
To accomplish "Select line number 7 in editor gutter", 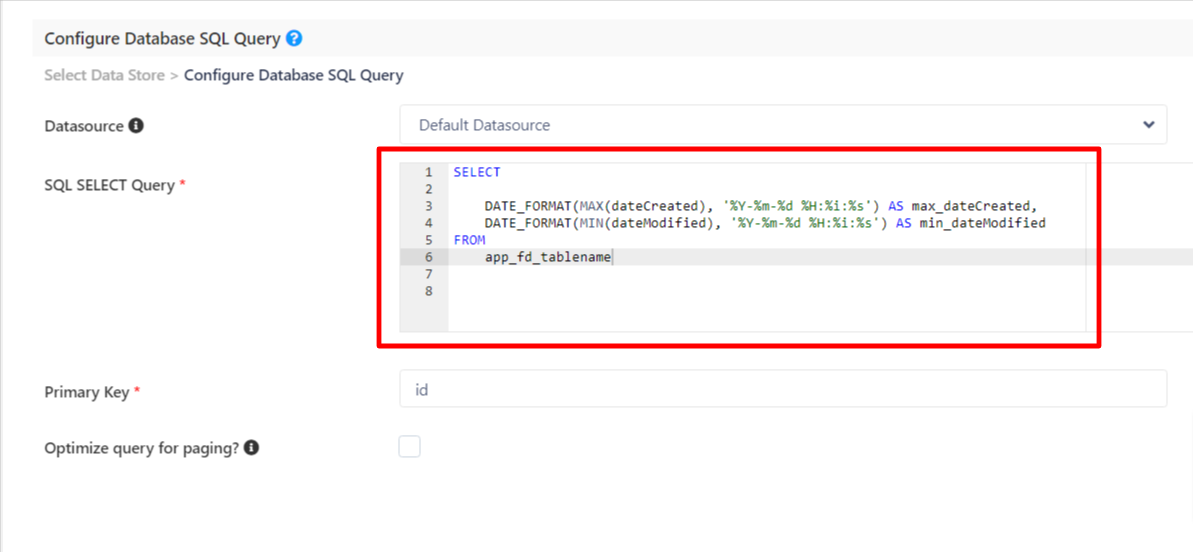I will click(x=429, y=274).
